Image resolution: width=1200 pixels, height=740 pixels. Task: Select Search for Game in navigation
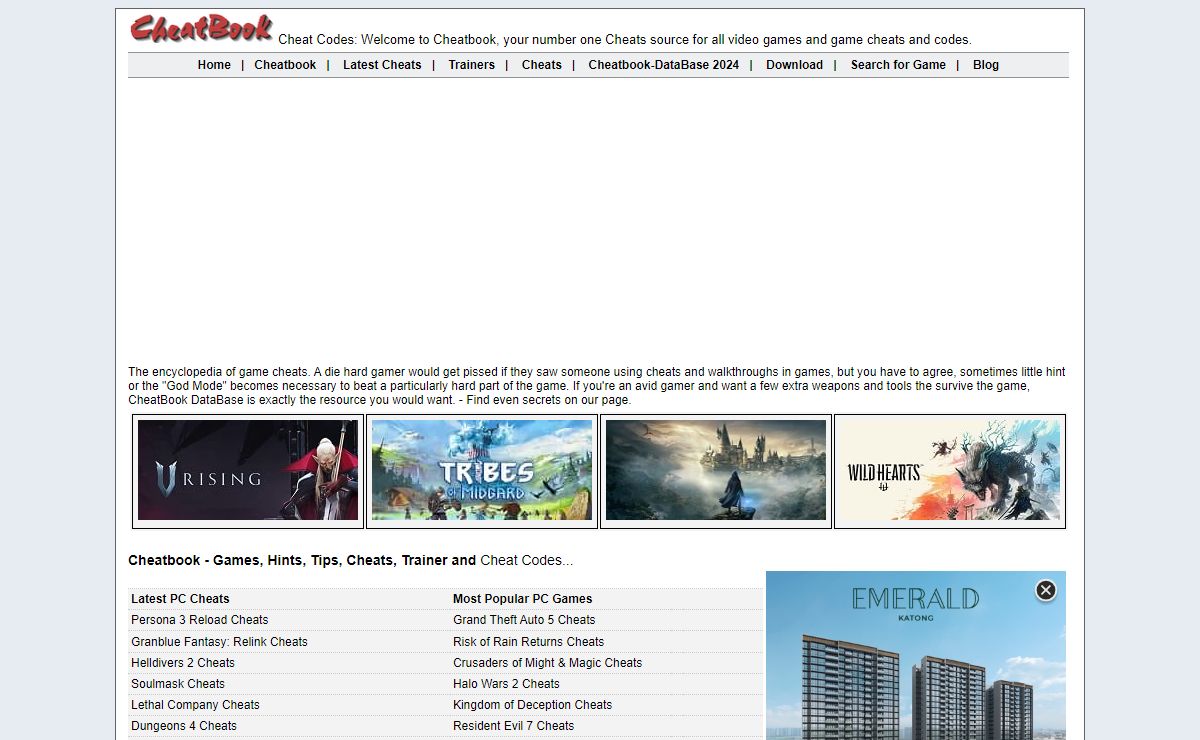click(898, 65)
